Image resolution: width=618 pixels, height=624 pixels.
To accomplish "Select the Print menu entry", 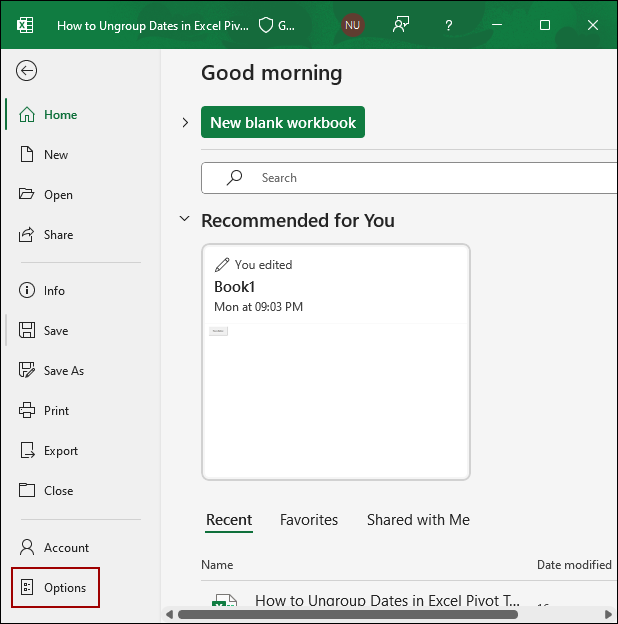I will (57, 410).
